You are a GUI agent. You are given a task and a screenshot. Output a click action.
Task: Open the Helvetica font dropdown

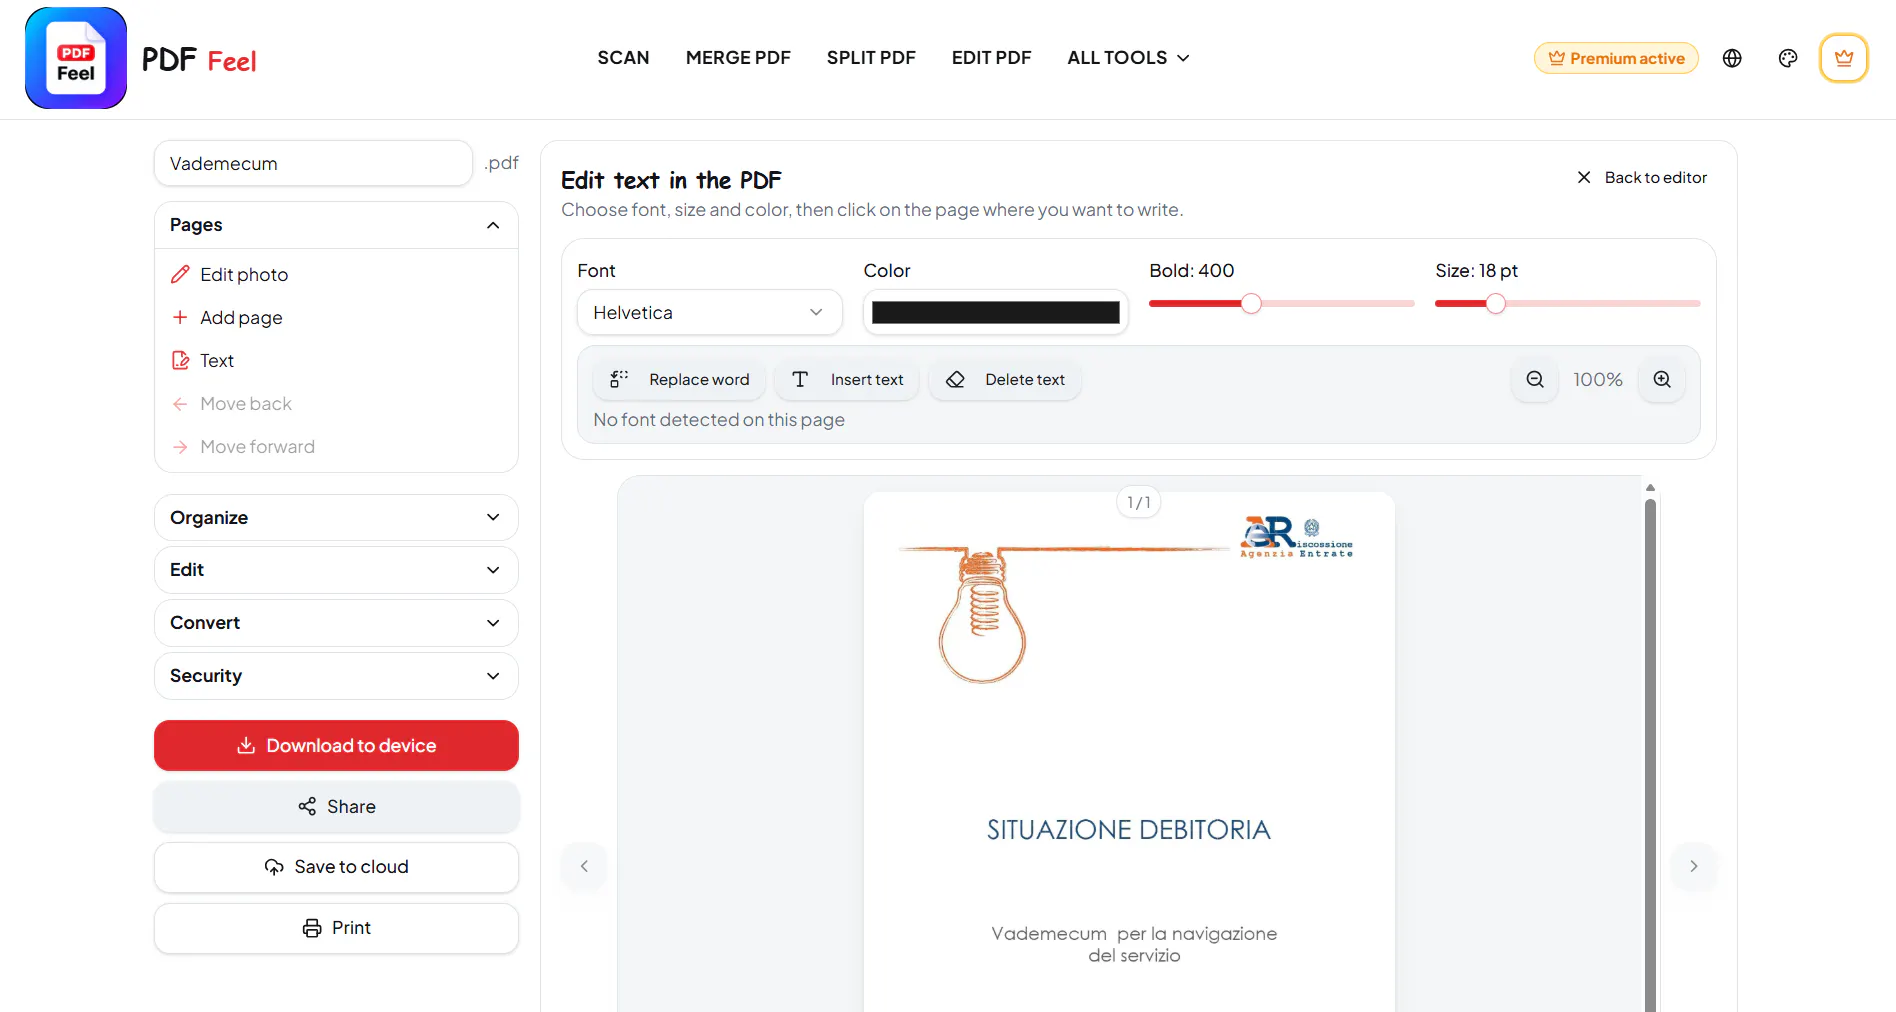[710, 313]
